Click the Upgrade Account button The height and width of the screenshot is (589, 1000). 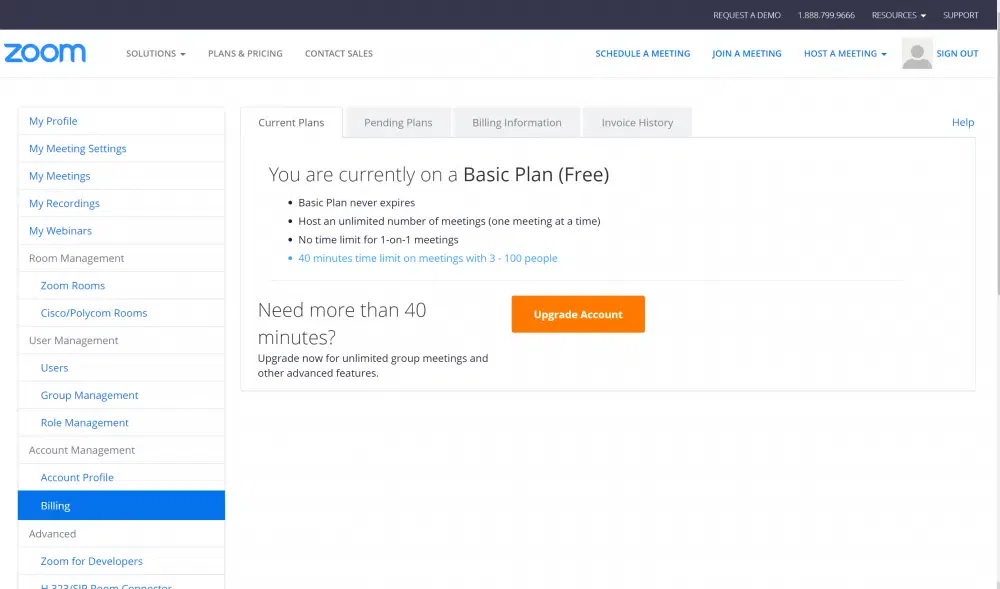[578, 314]
